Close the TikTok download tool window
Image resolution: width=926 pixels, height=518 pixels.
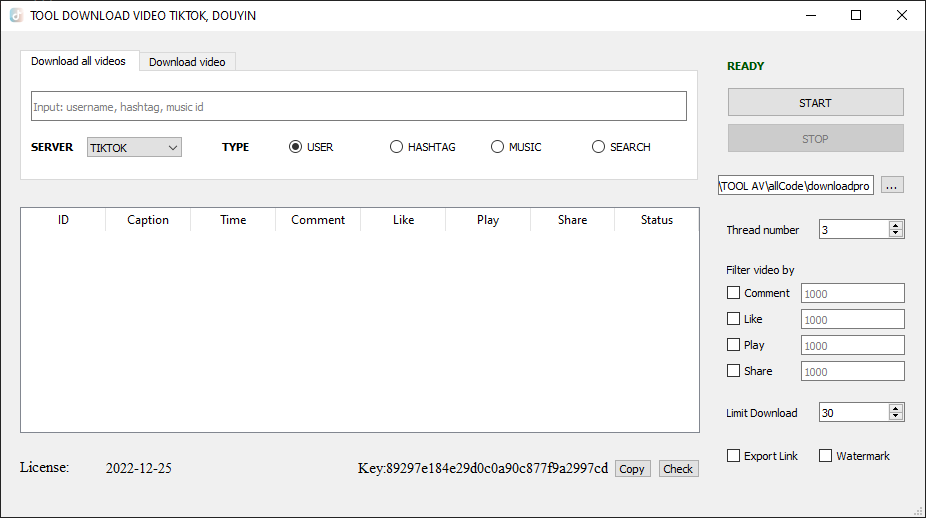click(902, 15)
